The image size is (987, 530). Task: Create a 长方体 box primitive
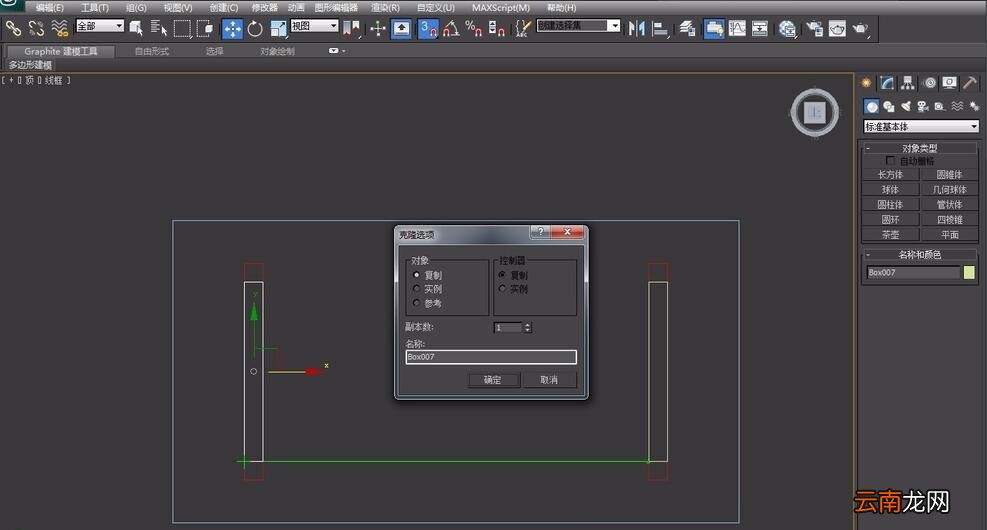(x=890, y=174)
